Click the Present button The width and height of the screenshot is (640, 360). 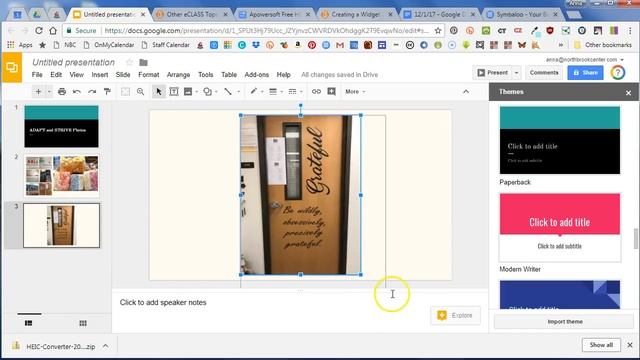point(493,73)
